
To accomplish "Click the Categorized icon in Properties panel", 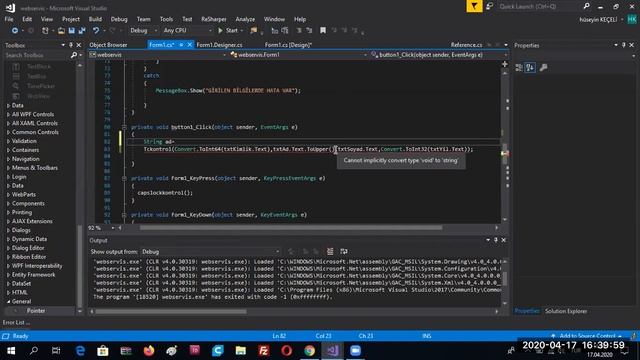I will (519, 68).
